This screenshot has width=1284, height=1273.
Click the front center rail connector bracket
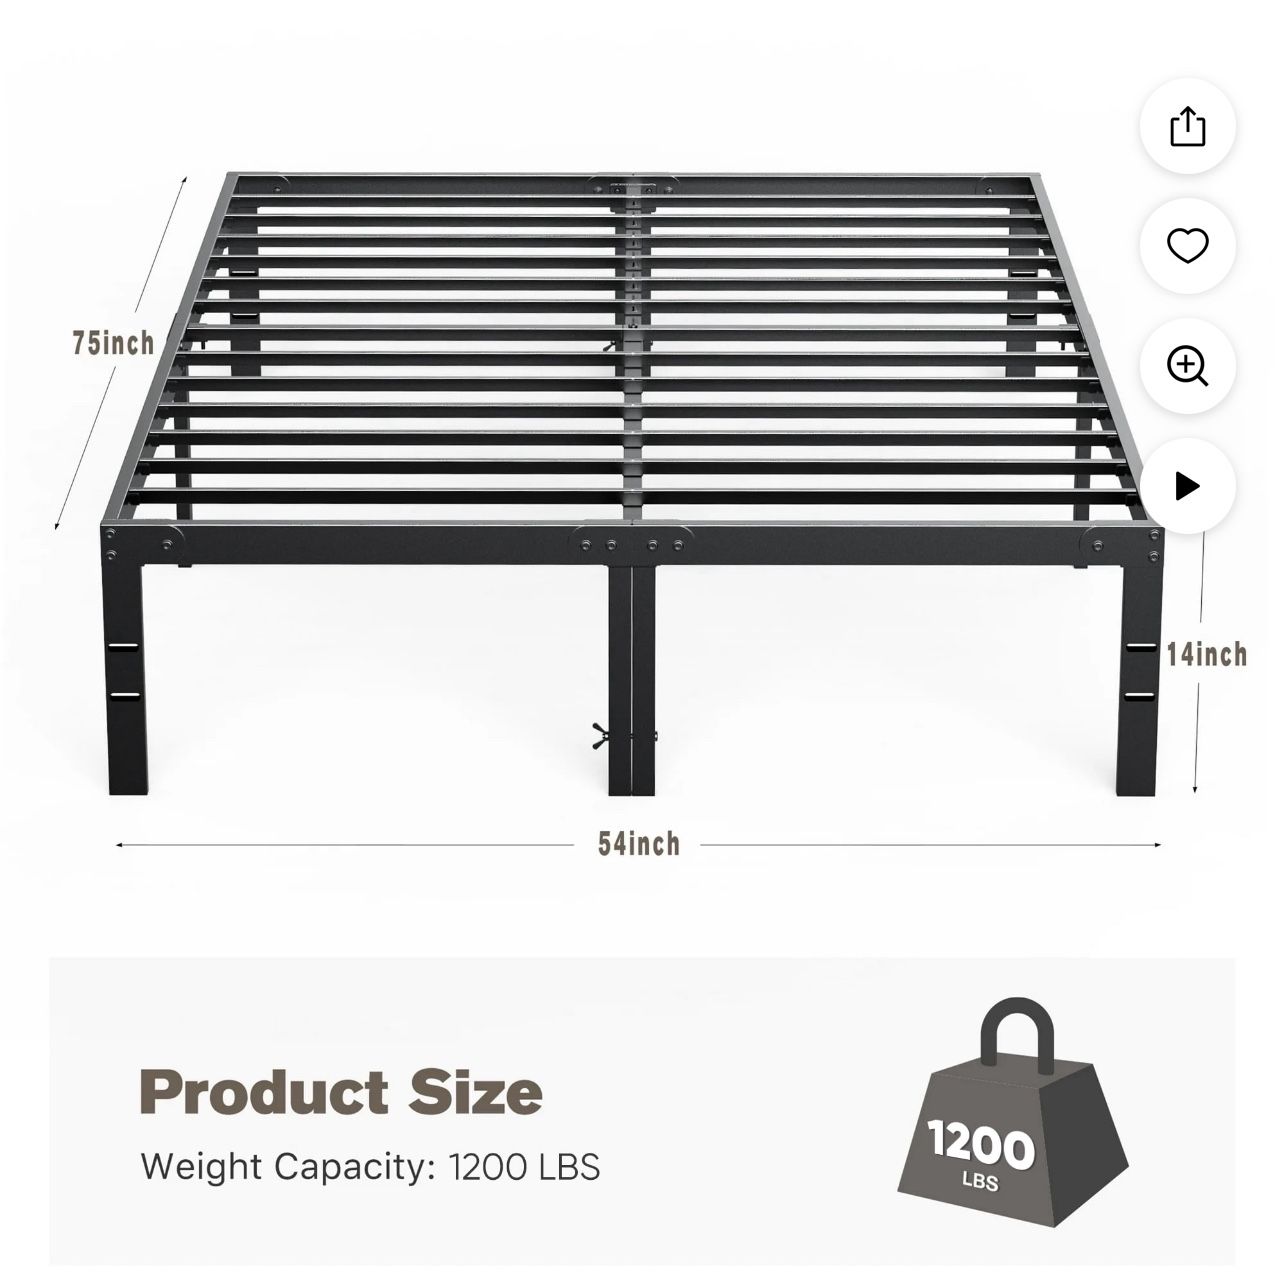point(631,543)
